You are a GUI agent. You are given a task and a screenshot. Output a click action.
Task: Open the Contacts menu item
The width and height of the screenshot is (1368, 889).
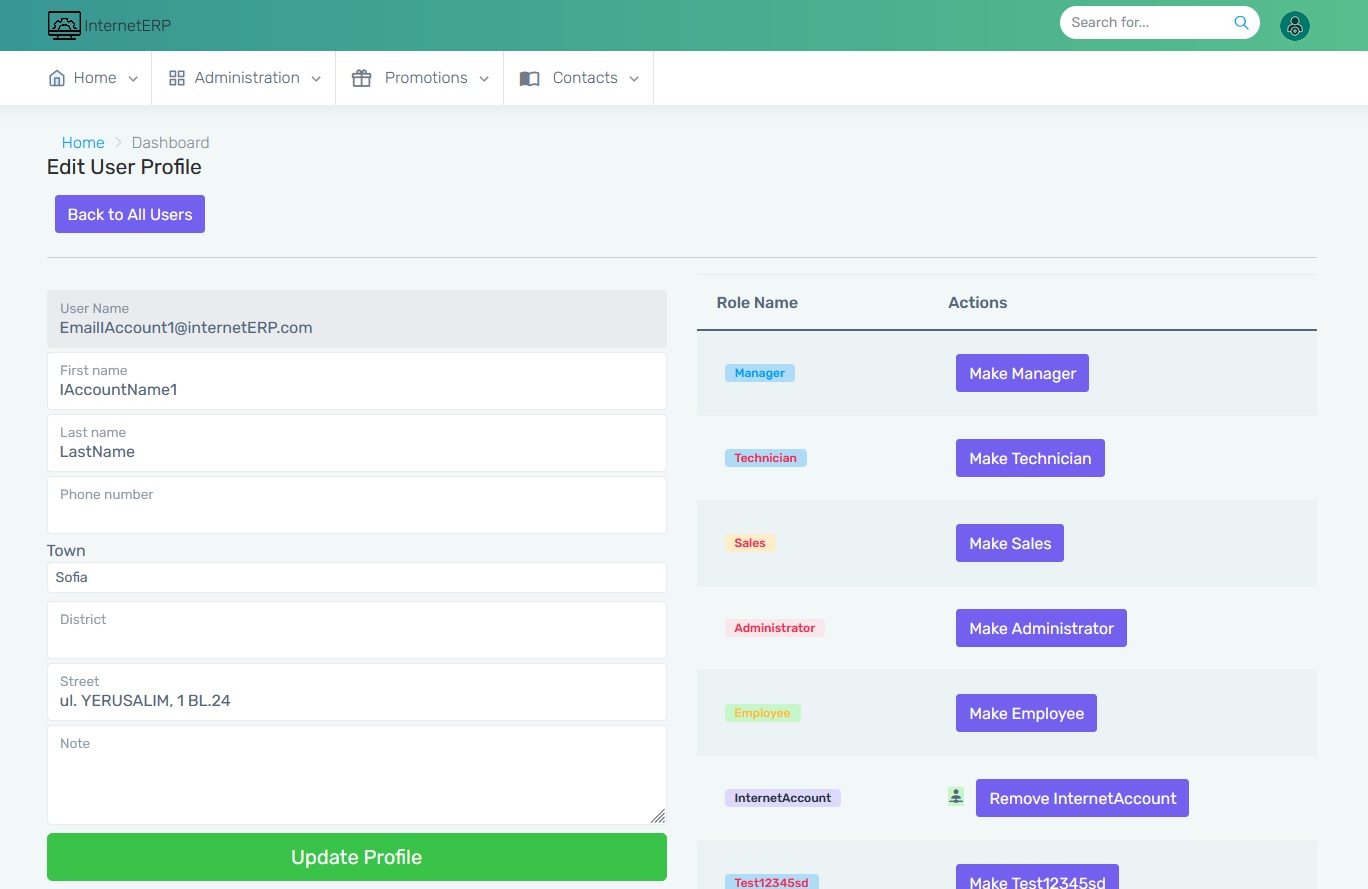(x=580, y=78)
